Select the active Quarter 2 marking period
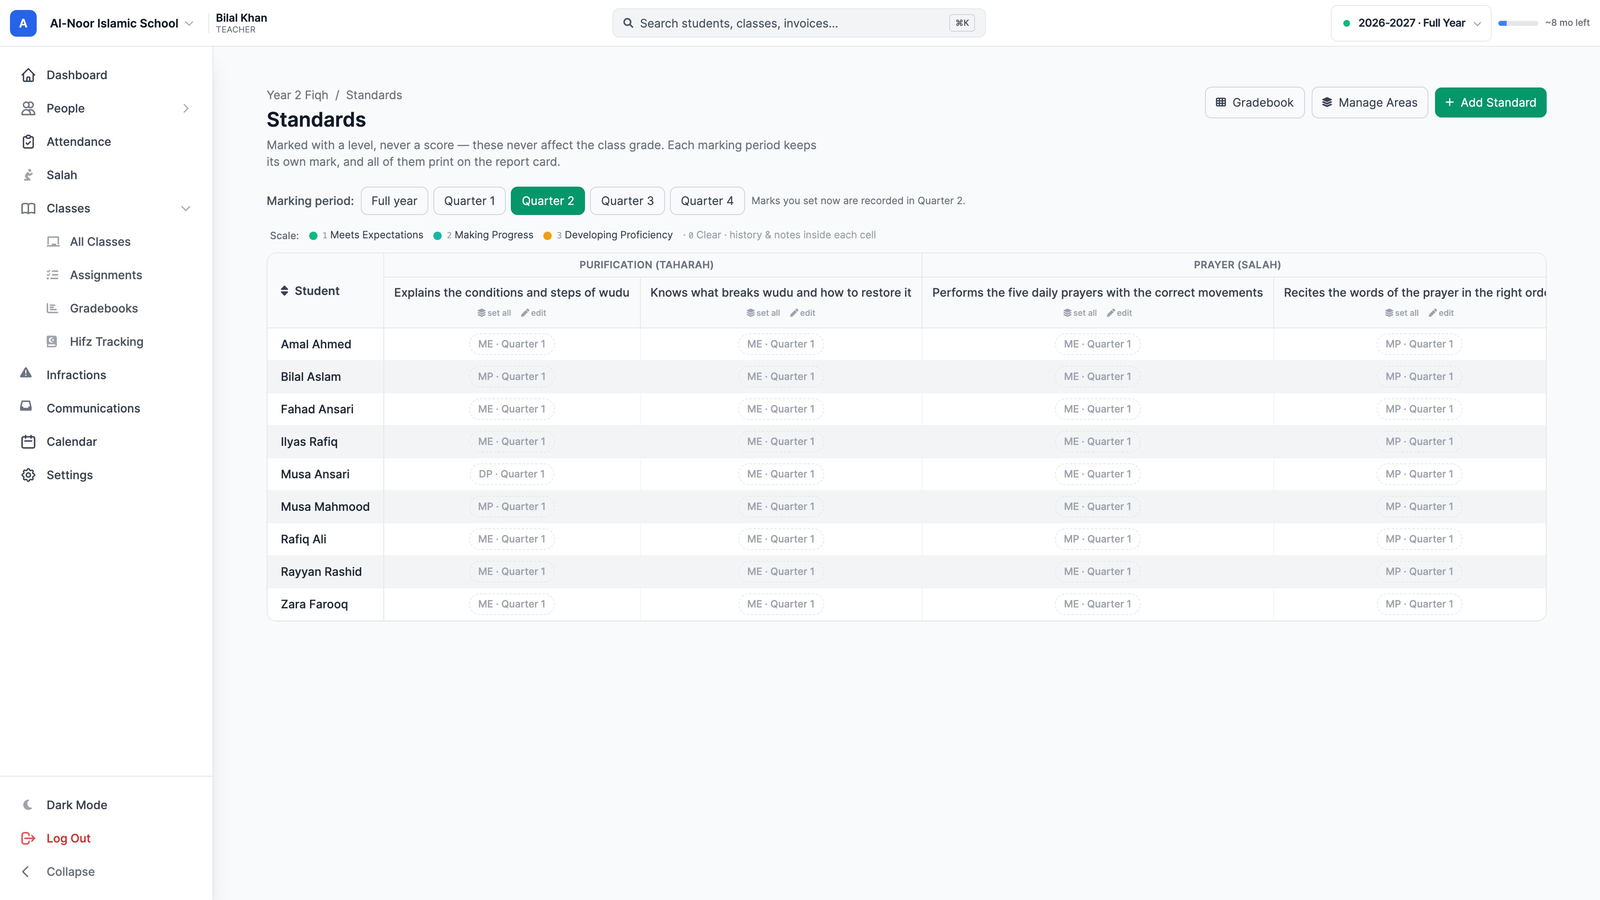Image resolution: width=1600 pixels, height=900 pixels. click(x=548, y=201)
